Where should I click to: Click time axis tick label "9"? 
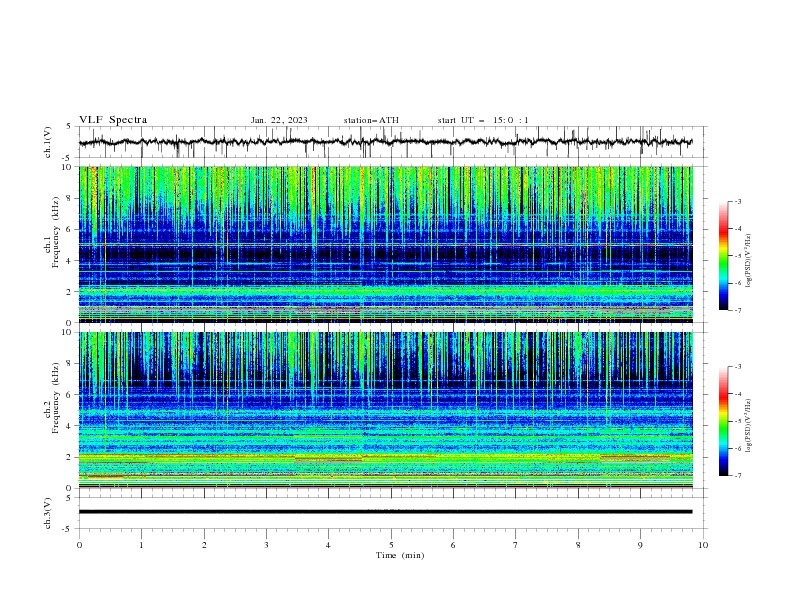tap(640, 545)
